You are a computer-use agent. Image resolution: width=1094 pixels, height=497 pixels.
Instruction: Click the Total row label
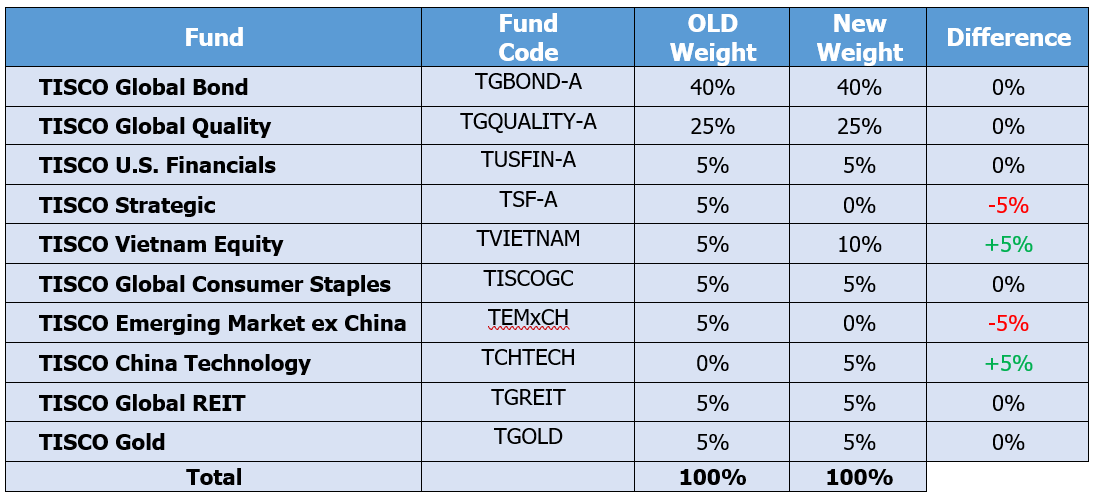tap(213, 477)
